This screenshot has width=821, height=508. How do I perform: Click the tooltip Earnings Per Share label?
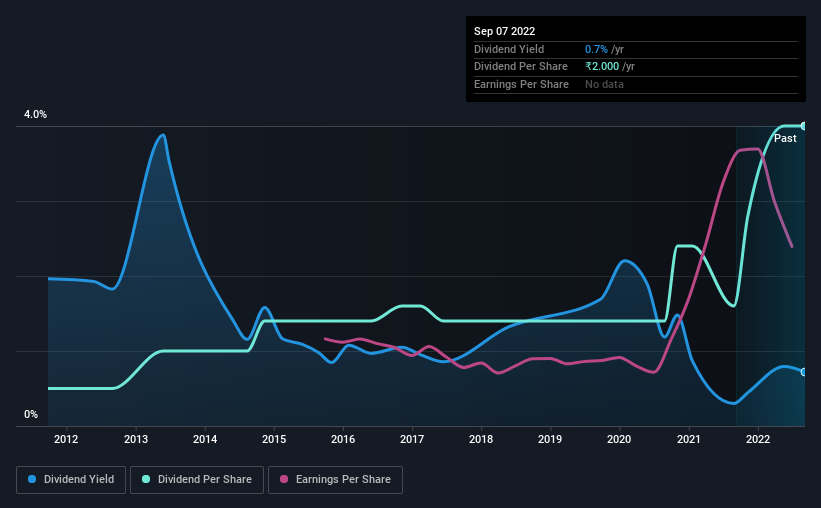point(521,84)
